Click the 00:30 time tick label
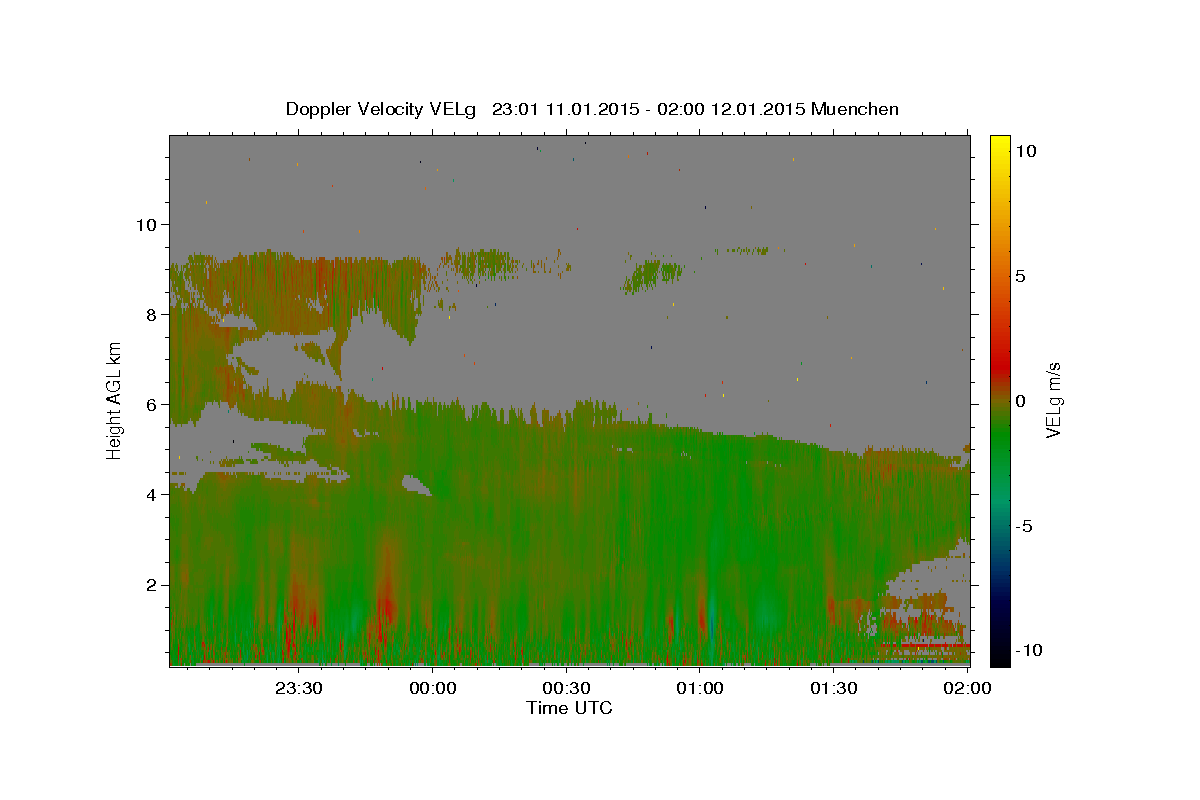Image resolution: width=1200 pixels, height=800 pixels. click(x=566, y=688)
